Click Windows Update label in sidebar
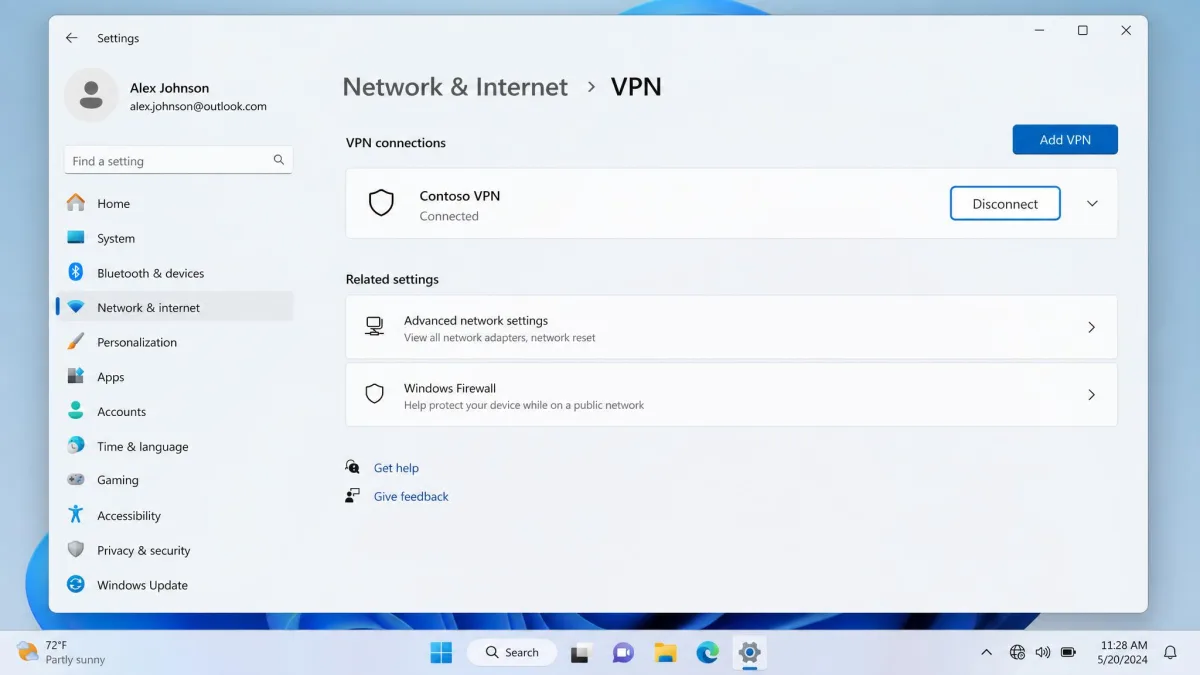The height and width of the screenshot is (675, 1200). (x=142, y=585)
